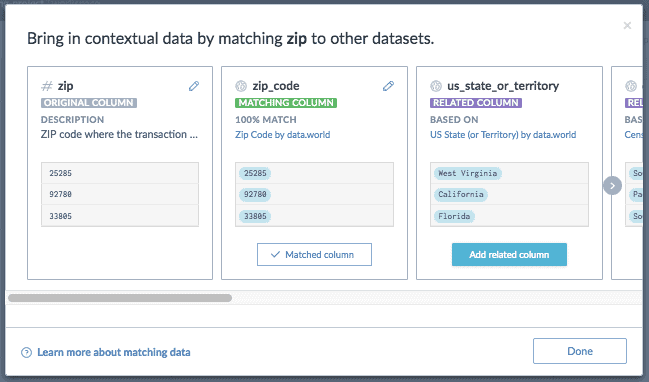Viewport: 649px width, 382px height.
Task: Advance to next related columns with arrow
Action: pos(613,186)
